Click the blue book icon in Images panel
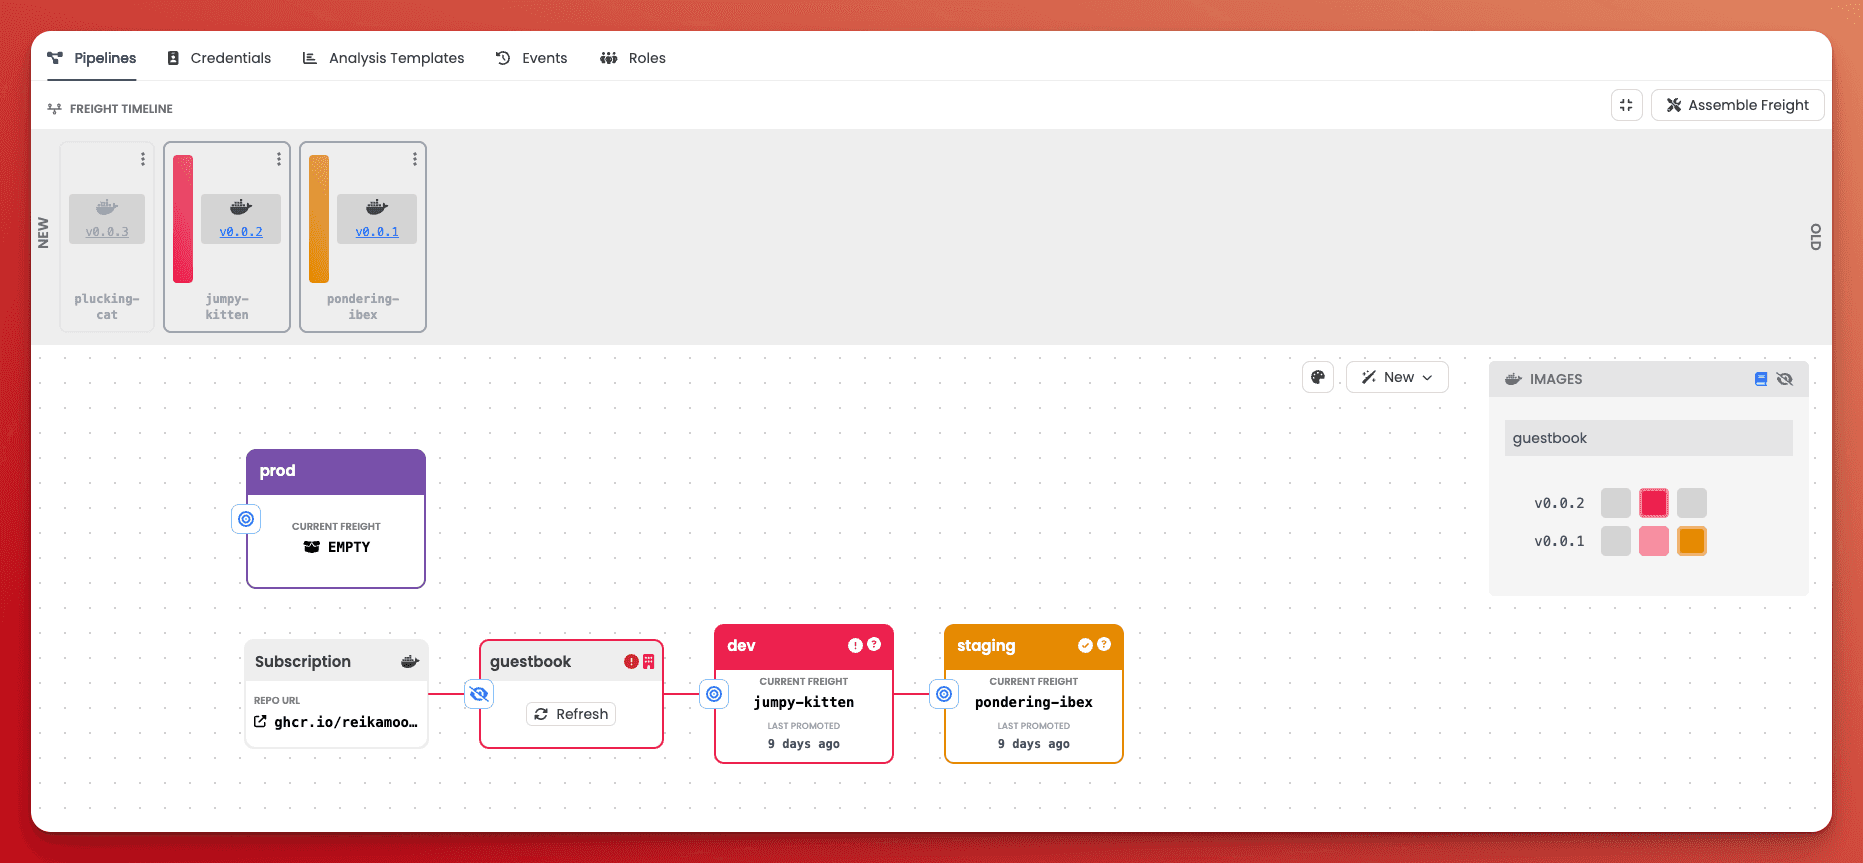 click(x=1761, y=379)
